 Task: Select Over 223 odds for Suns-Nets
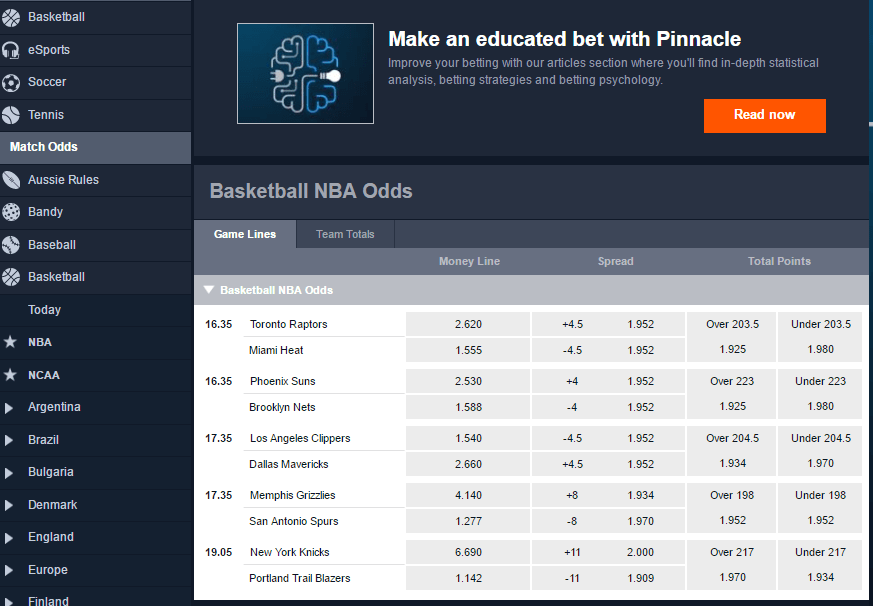732,394
